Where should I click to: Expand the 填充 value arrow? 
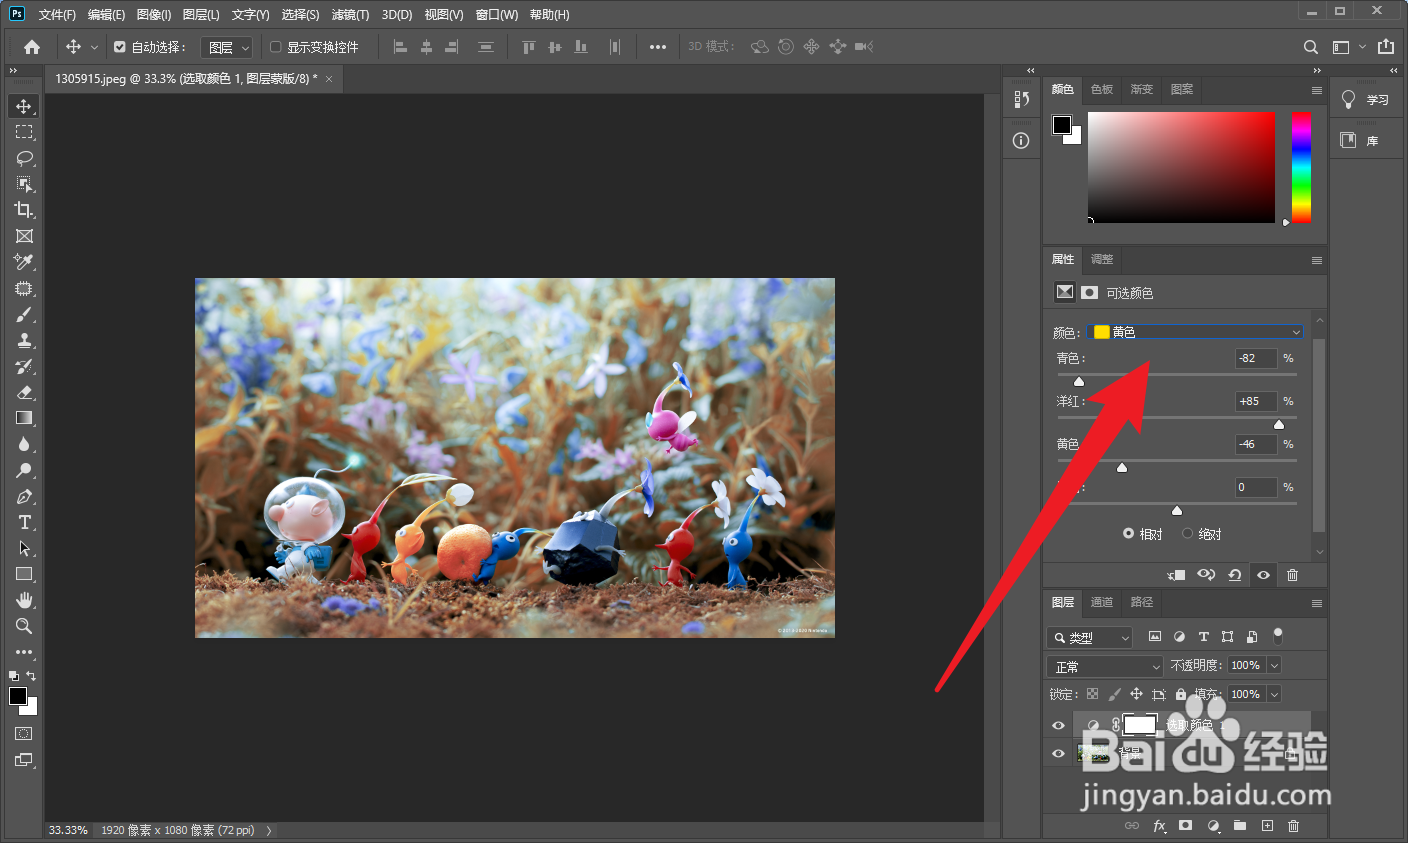click(x=1274, y=694)
